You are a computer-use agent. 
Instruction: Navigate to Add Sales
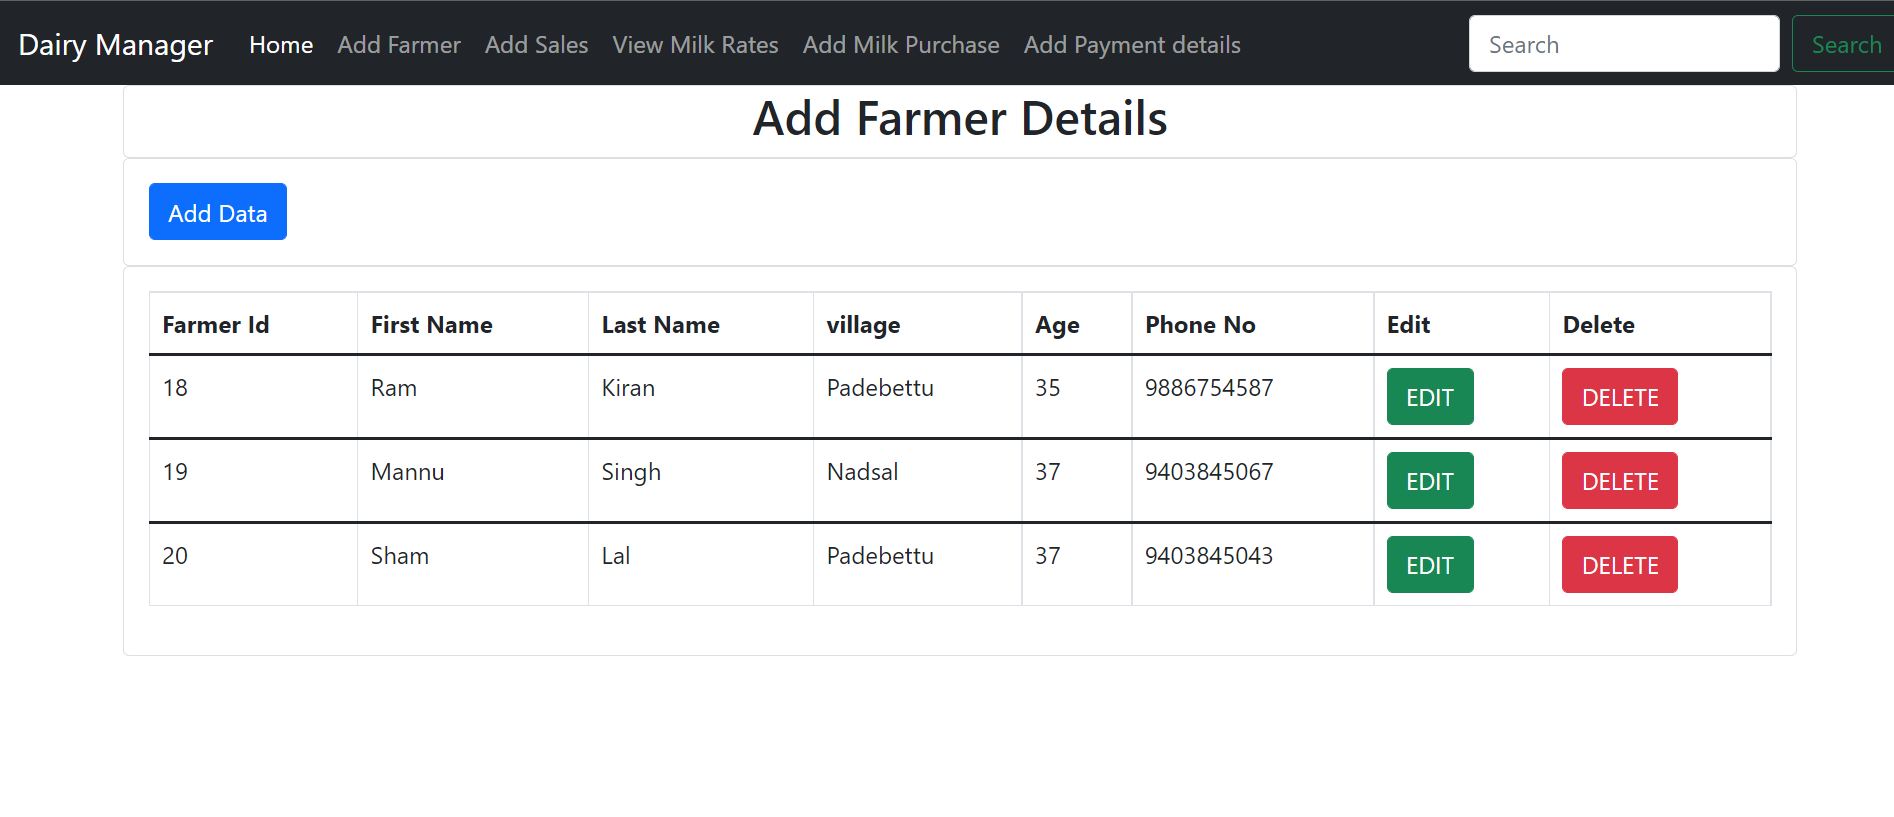(536, 45)
